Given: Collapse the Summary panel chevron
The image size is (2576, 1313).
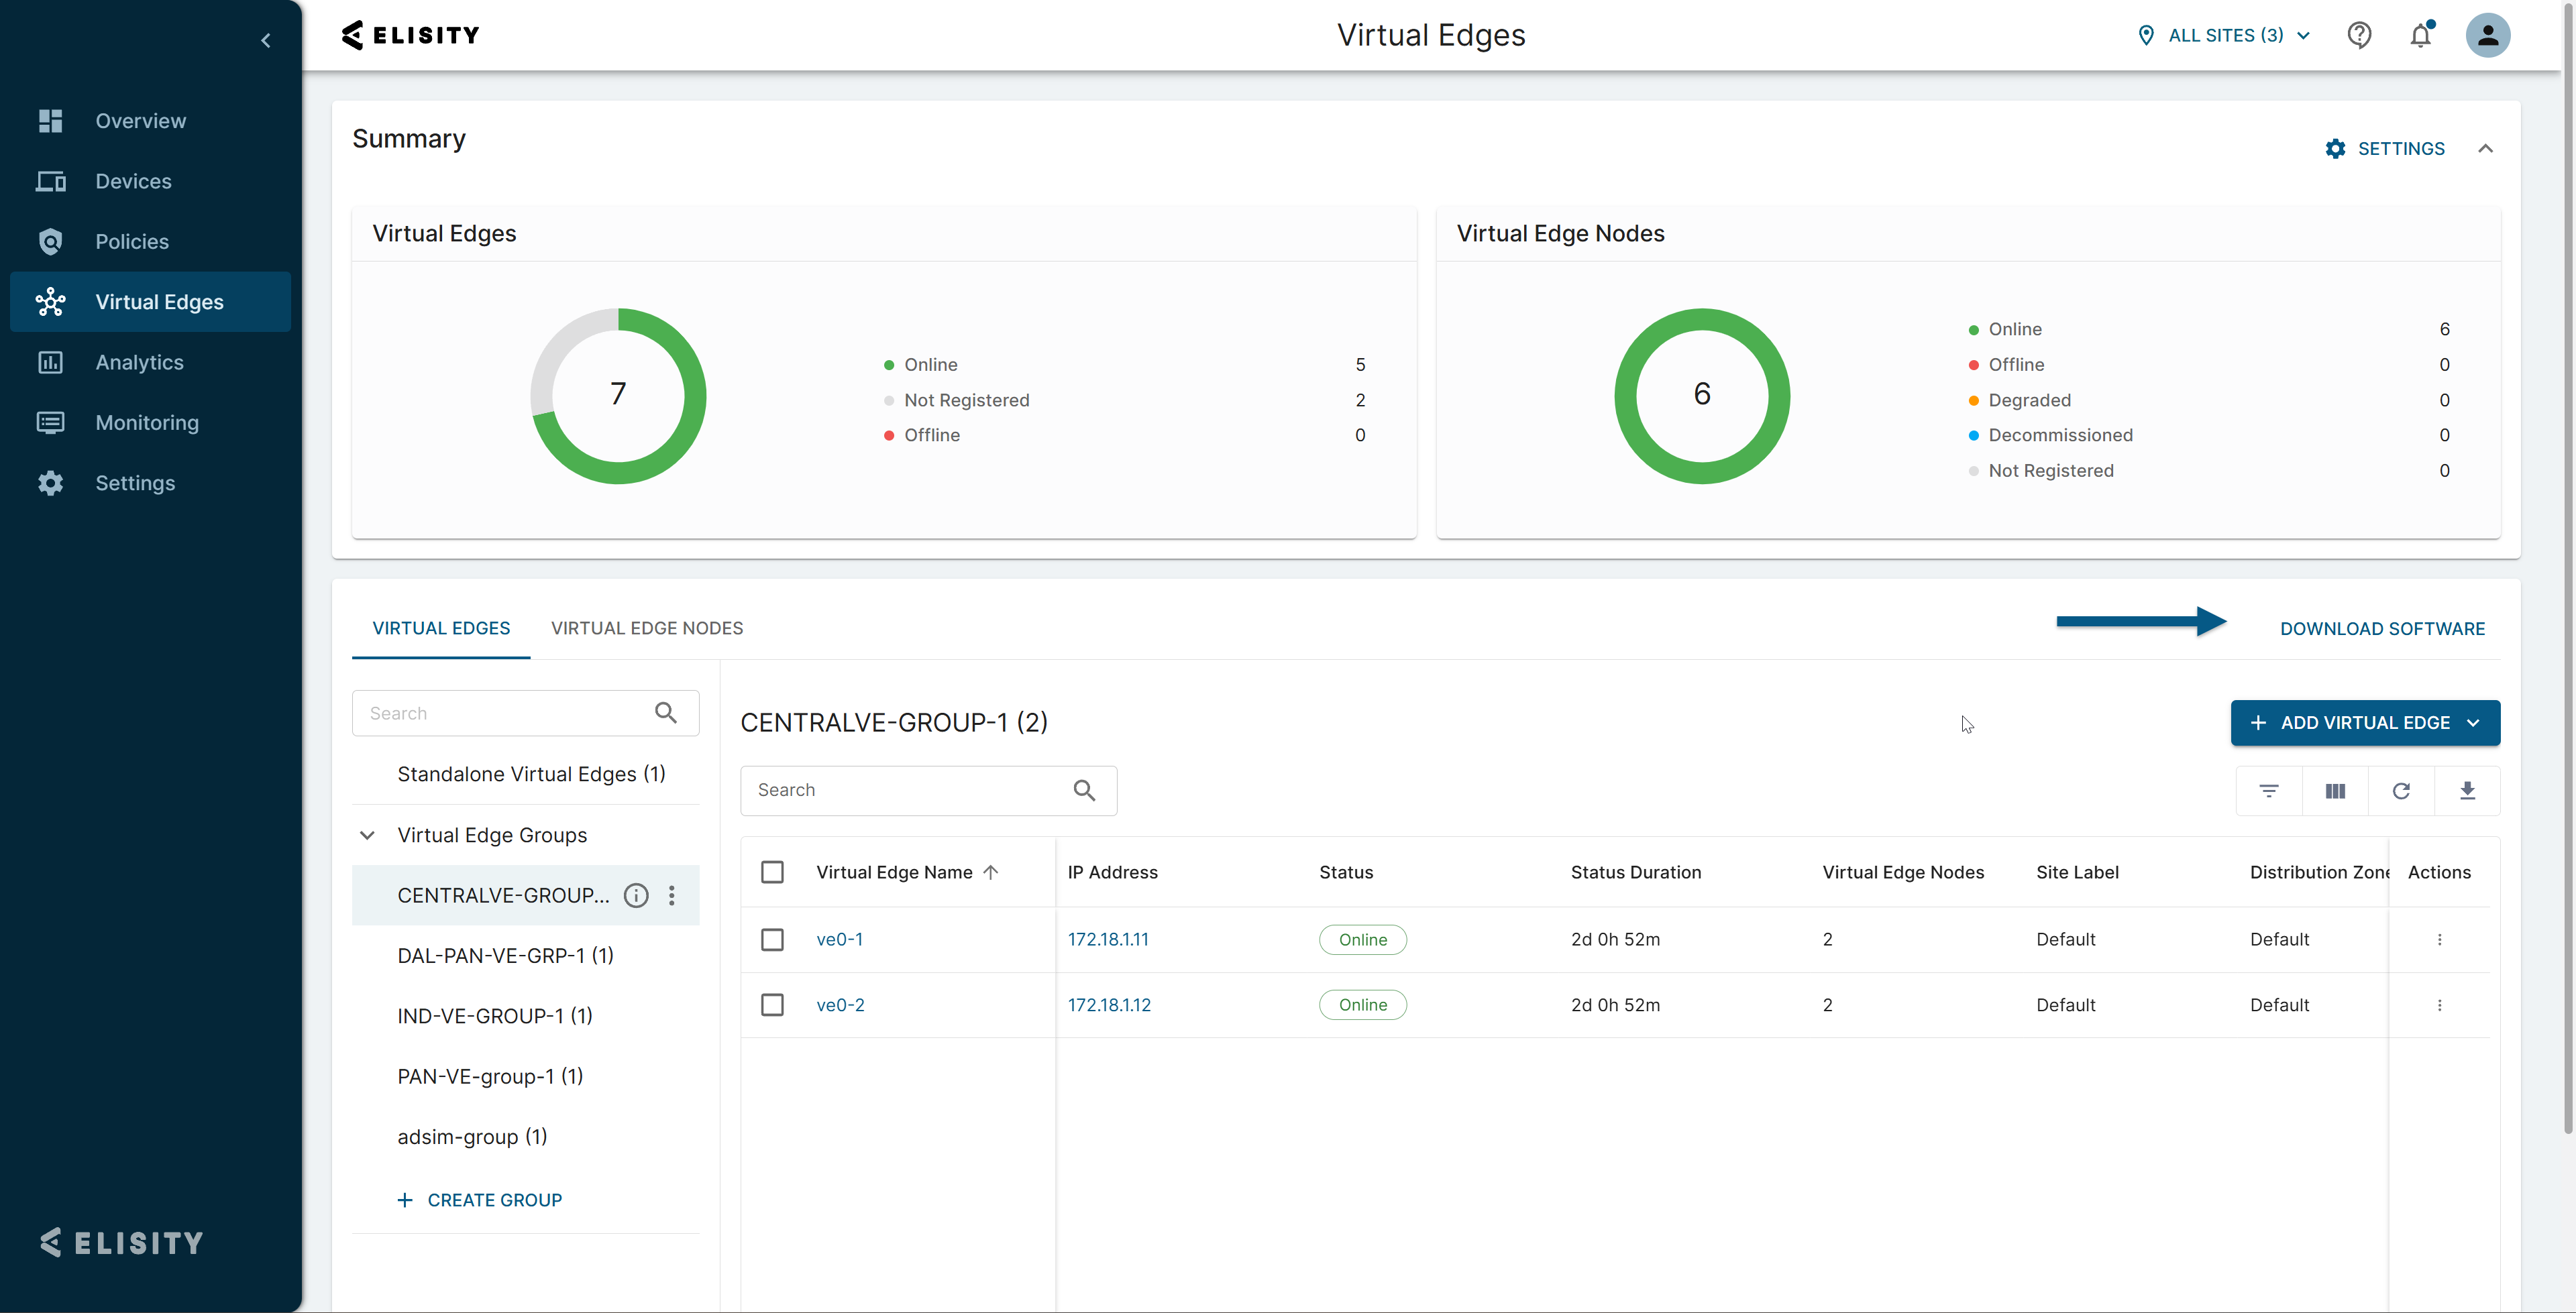Looking at the screenshot, I should [2485, 148].
